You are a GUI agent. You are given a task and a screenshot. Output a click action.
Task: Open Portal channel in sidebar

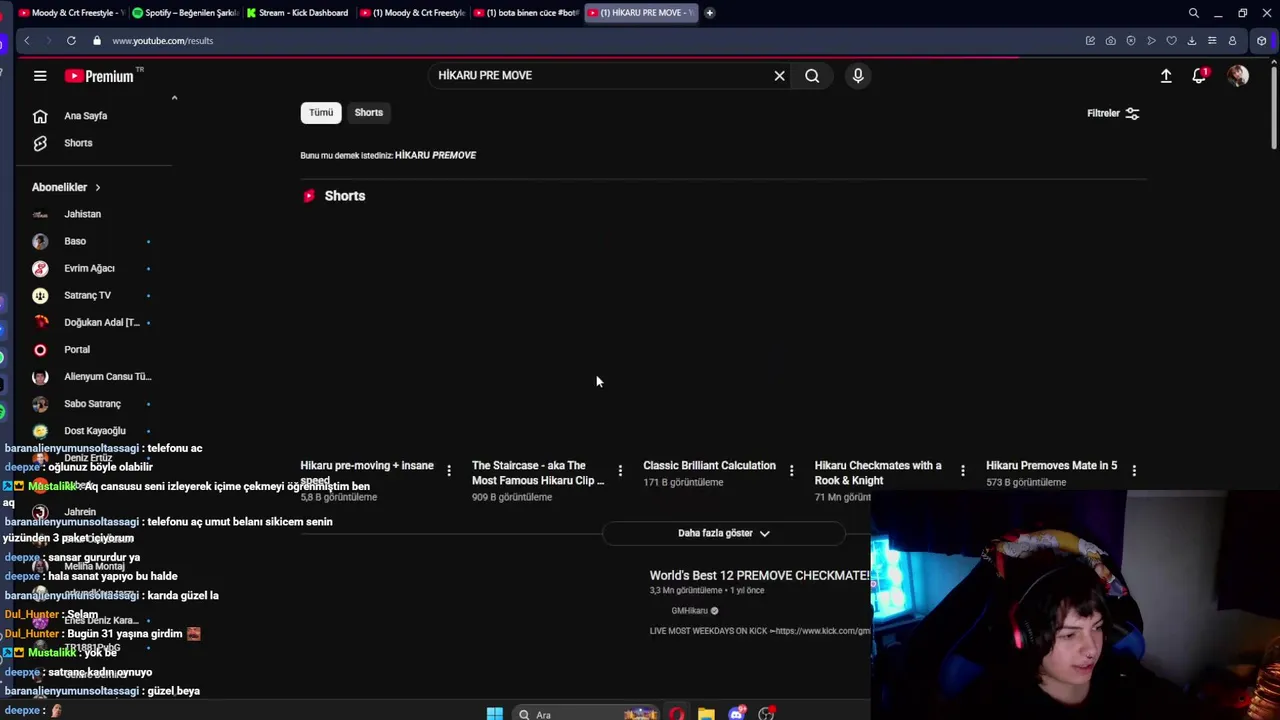[x=77, y=350]
